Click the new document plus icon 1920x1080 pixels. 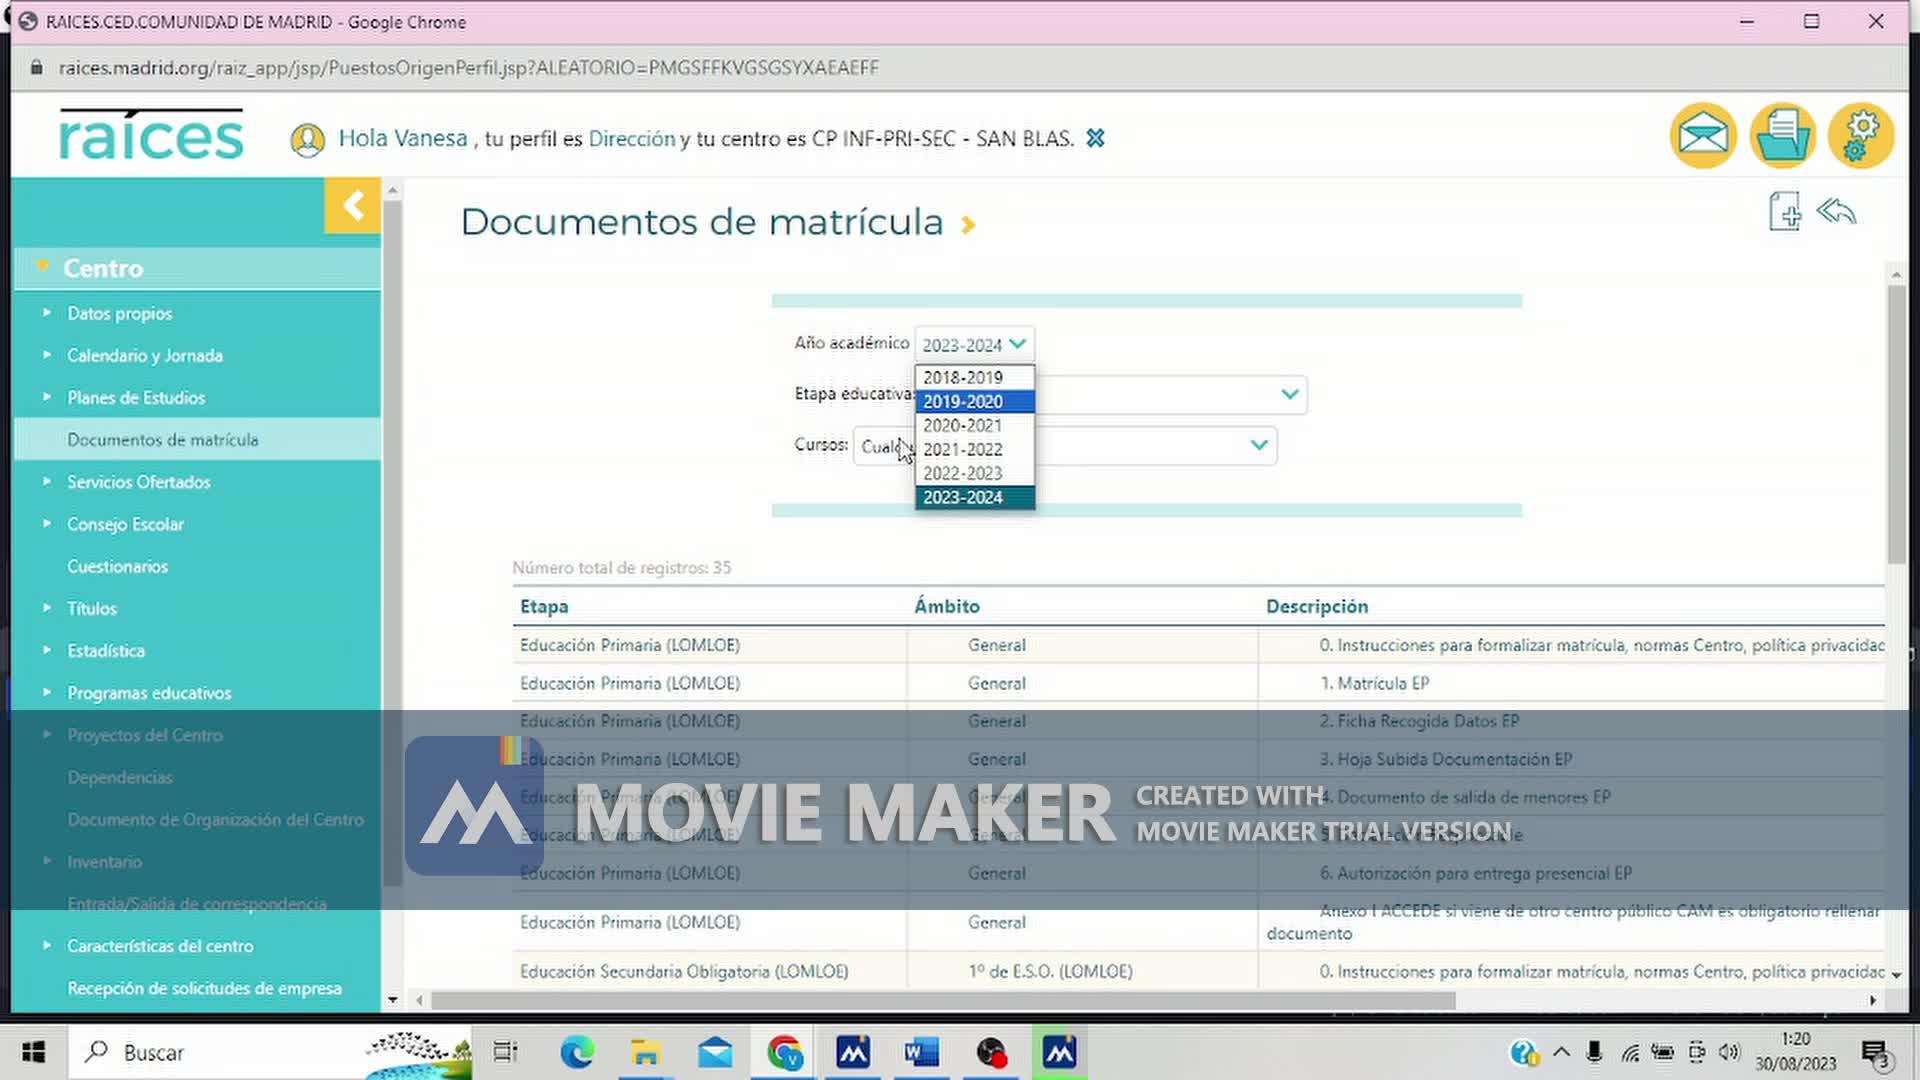[1784, 212]
